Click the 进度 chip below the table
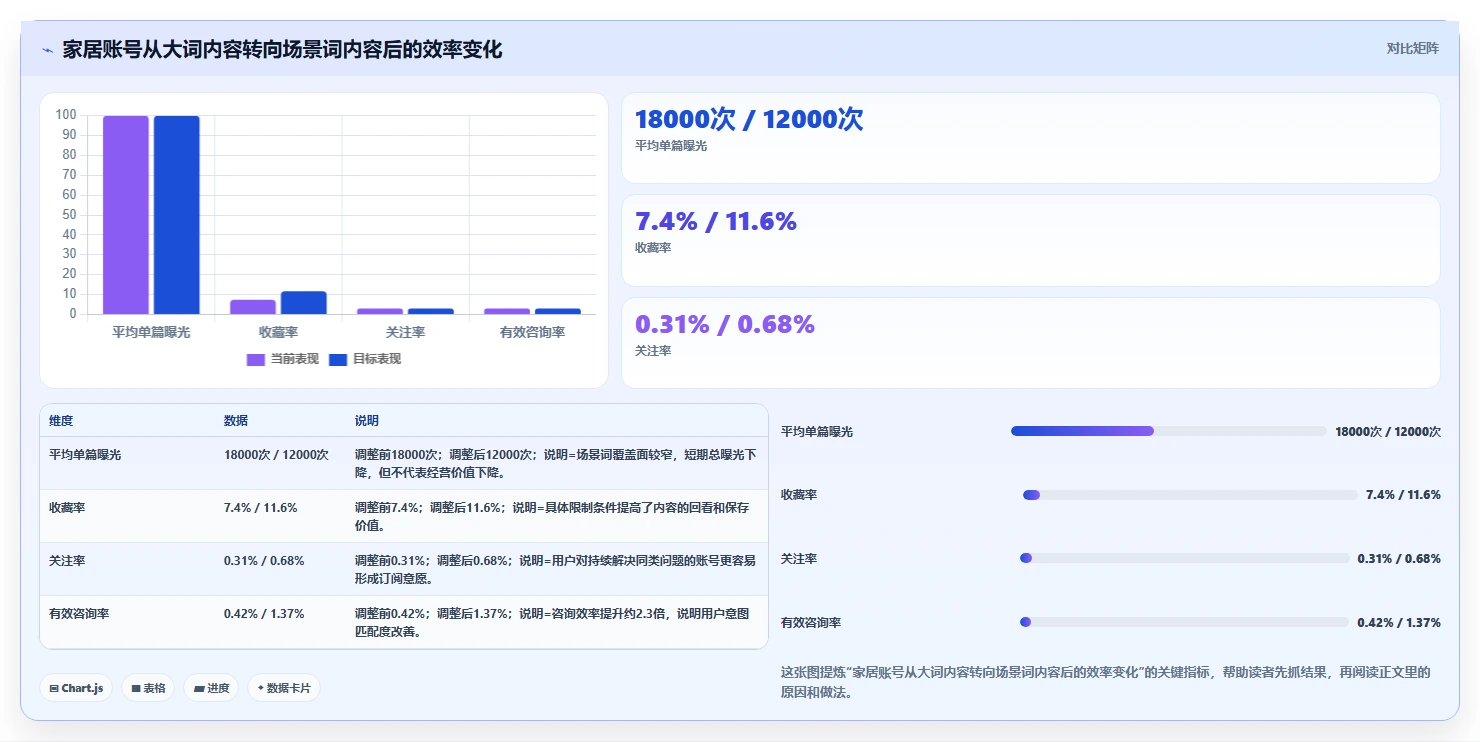 pos(211,688)
